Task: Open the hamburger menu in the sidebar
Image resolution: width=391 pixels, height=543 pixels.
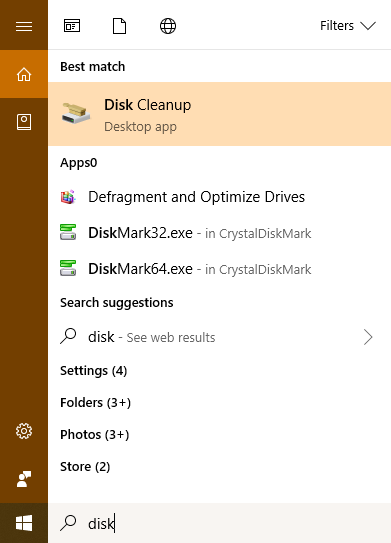Action: coord(24,26)
